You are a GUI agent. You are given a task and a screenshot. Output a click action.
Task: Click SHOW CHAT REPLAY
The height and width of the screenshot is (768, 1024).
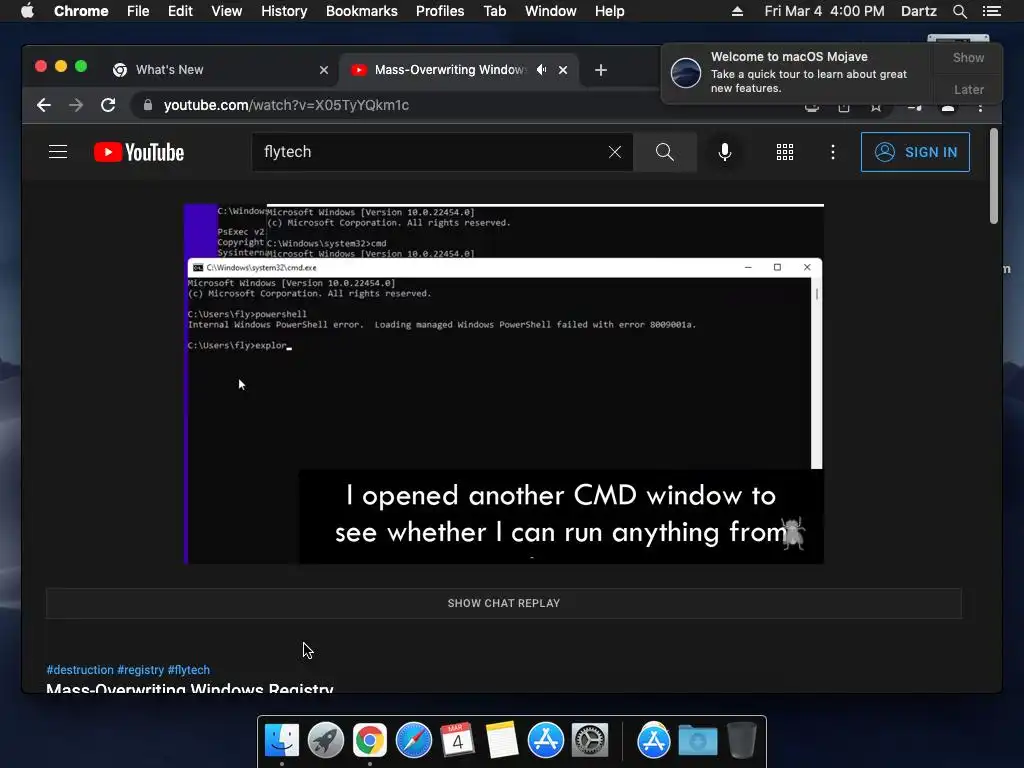504,603
